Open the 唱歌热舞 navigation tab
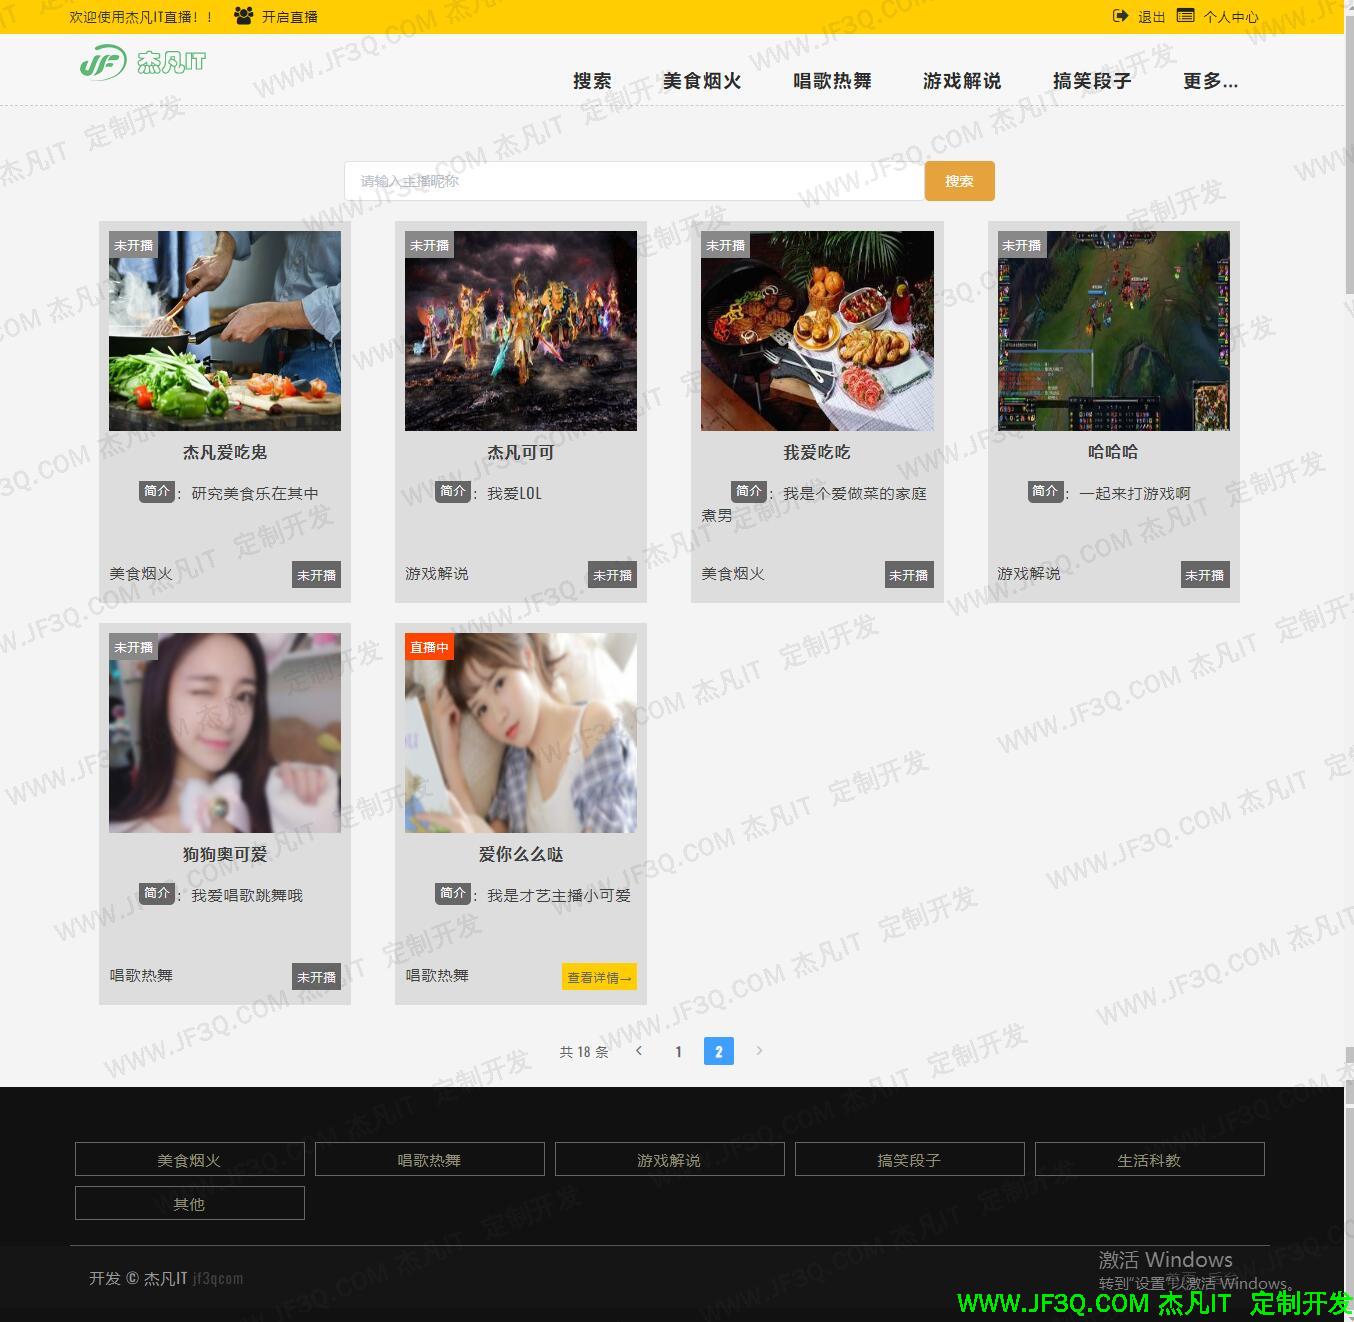The height and width of the screenshot is (1322, 1354). coord(832,81)
